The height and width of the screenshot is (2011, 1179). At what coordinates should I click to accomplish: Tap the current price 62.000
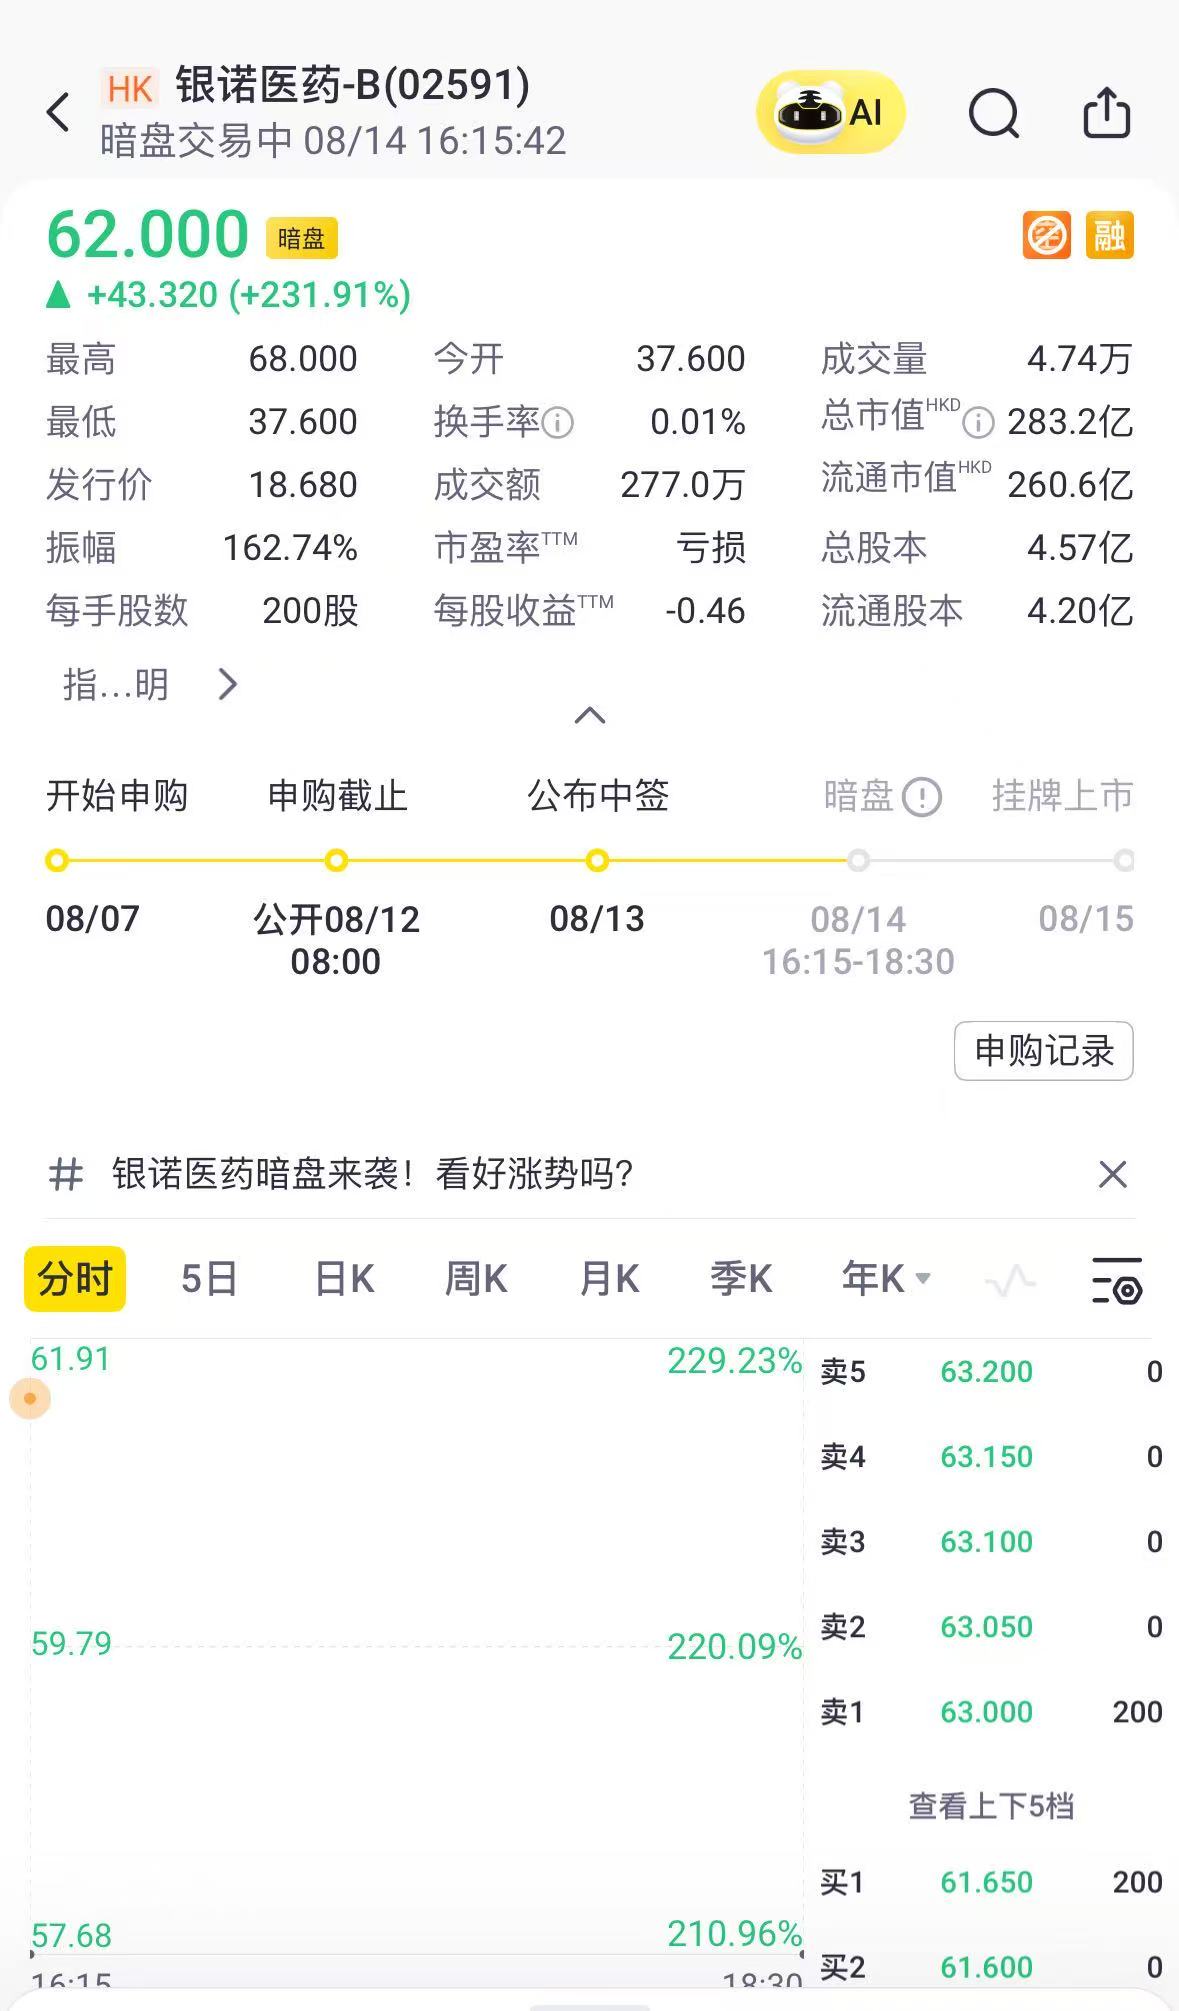click(x=147, y=235)
